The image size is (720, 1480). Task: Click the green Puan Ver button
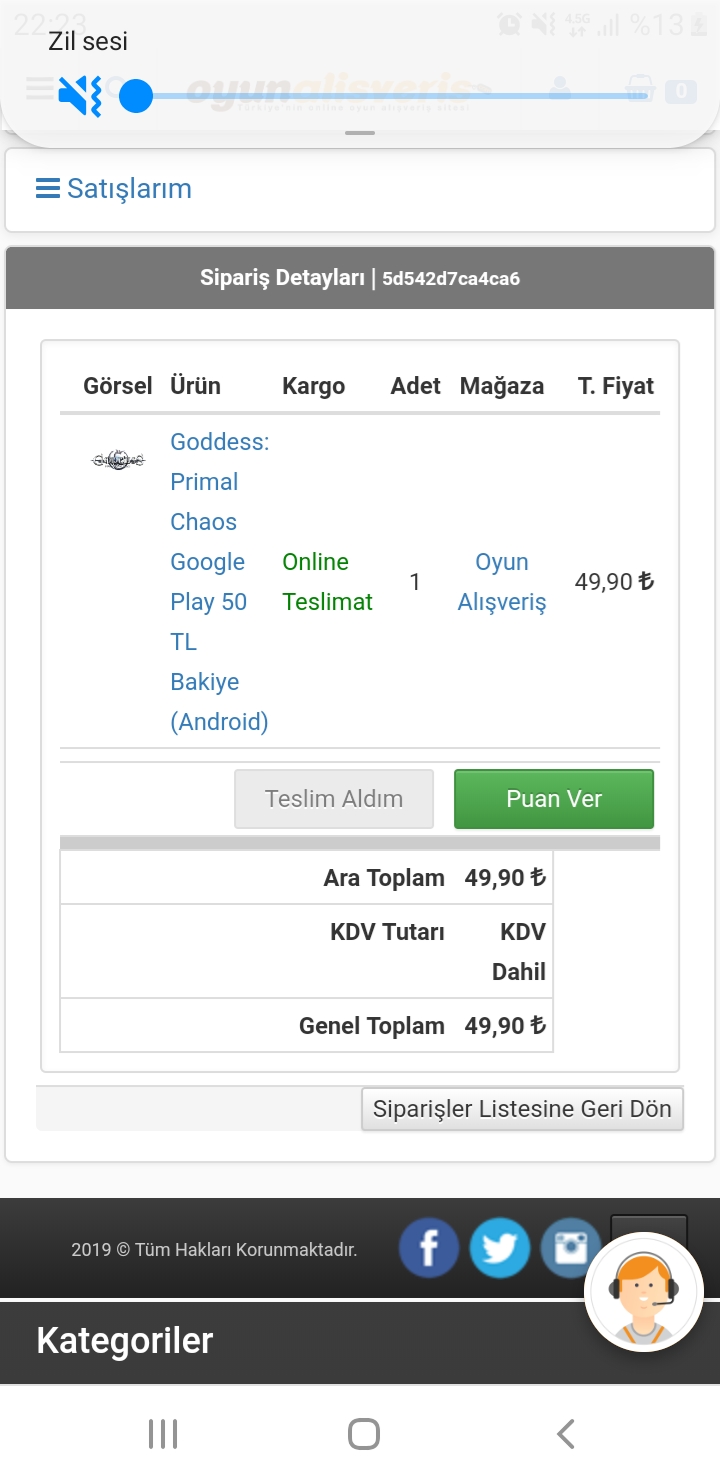pyautogui.click(x=553, y=799)
